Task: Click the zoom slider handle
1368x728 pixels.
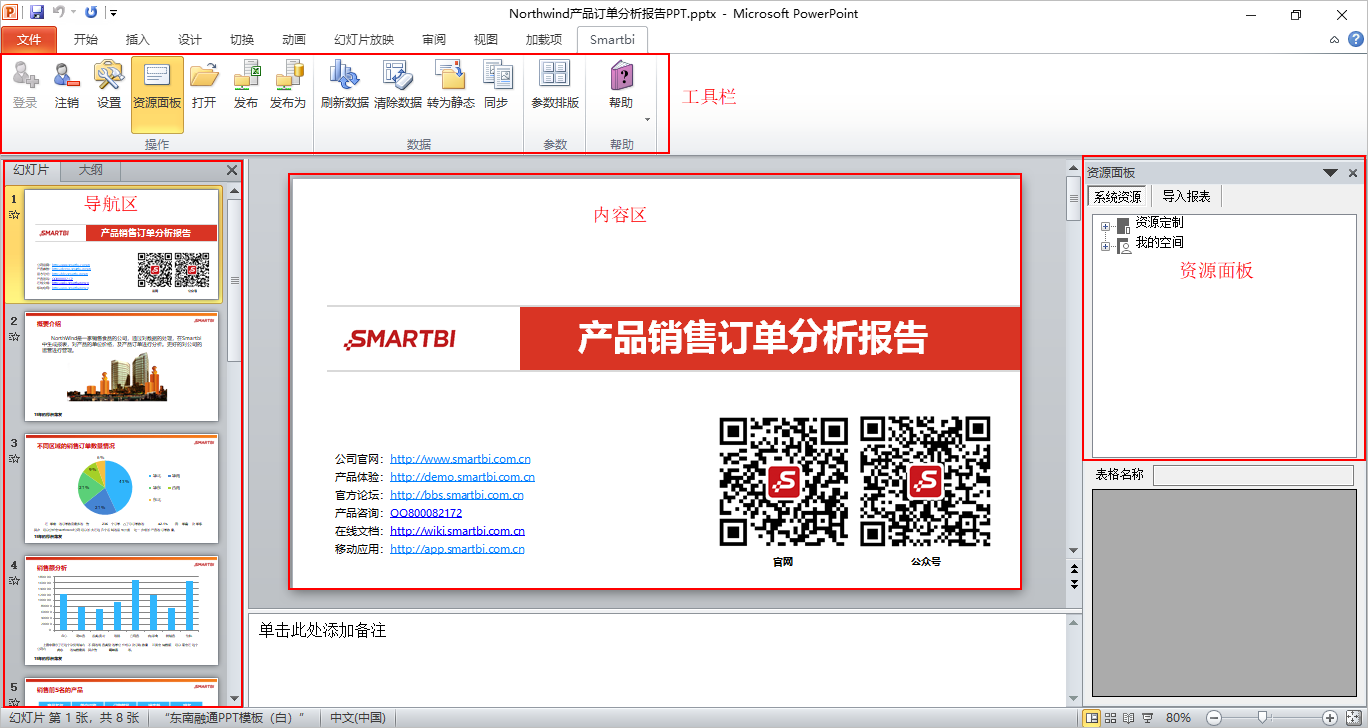Action: (1264, 718)
